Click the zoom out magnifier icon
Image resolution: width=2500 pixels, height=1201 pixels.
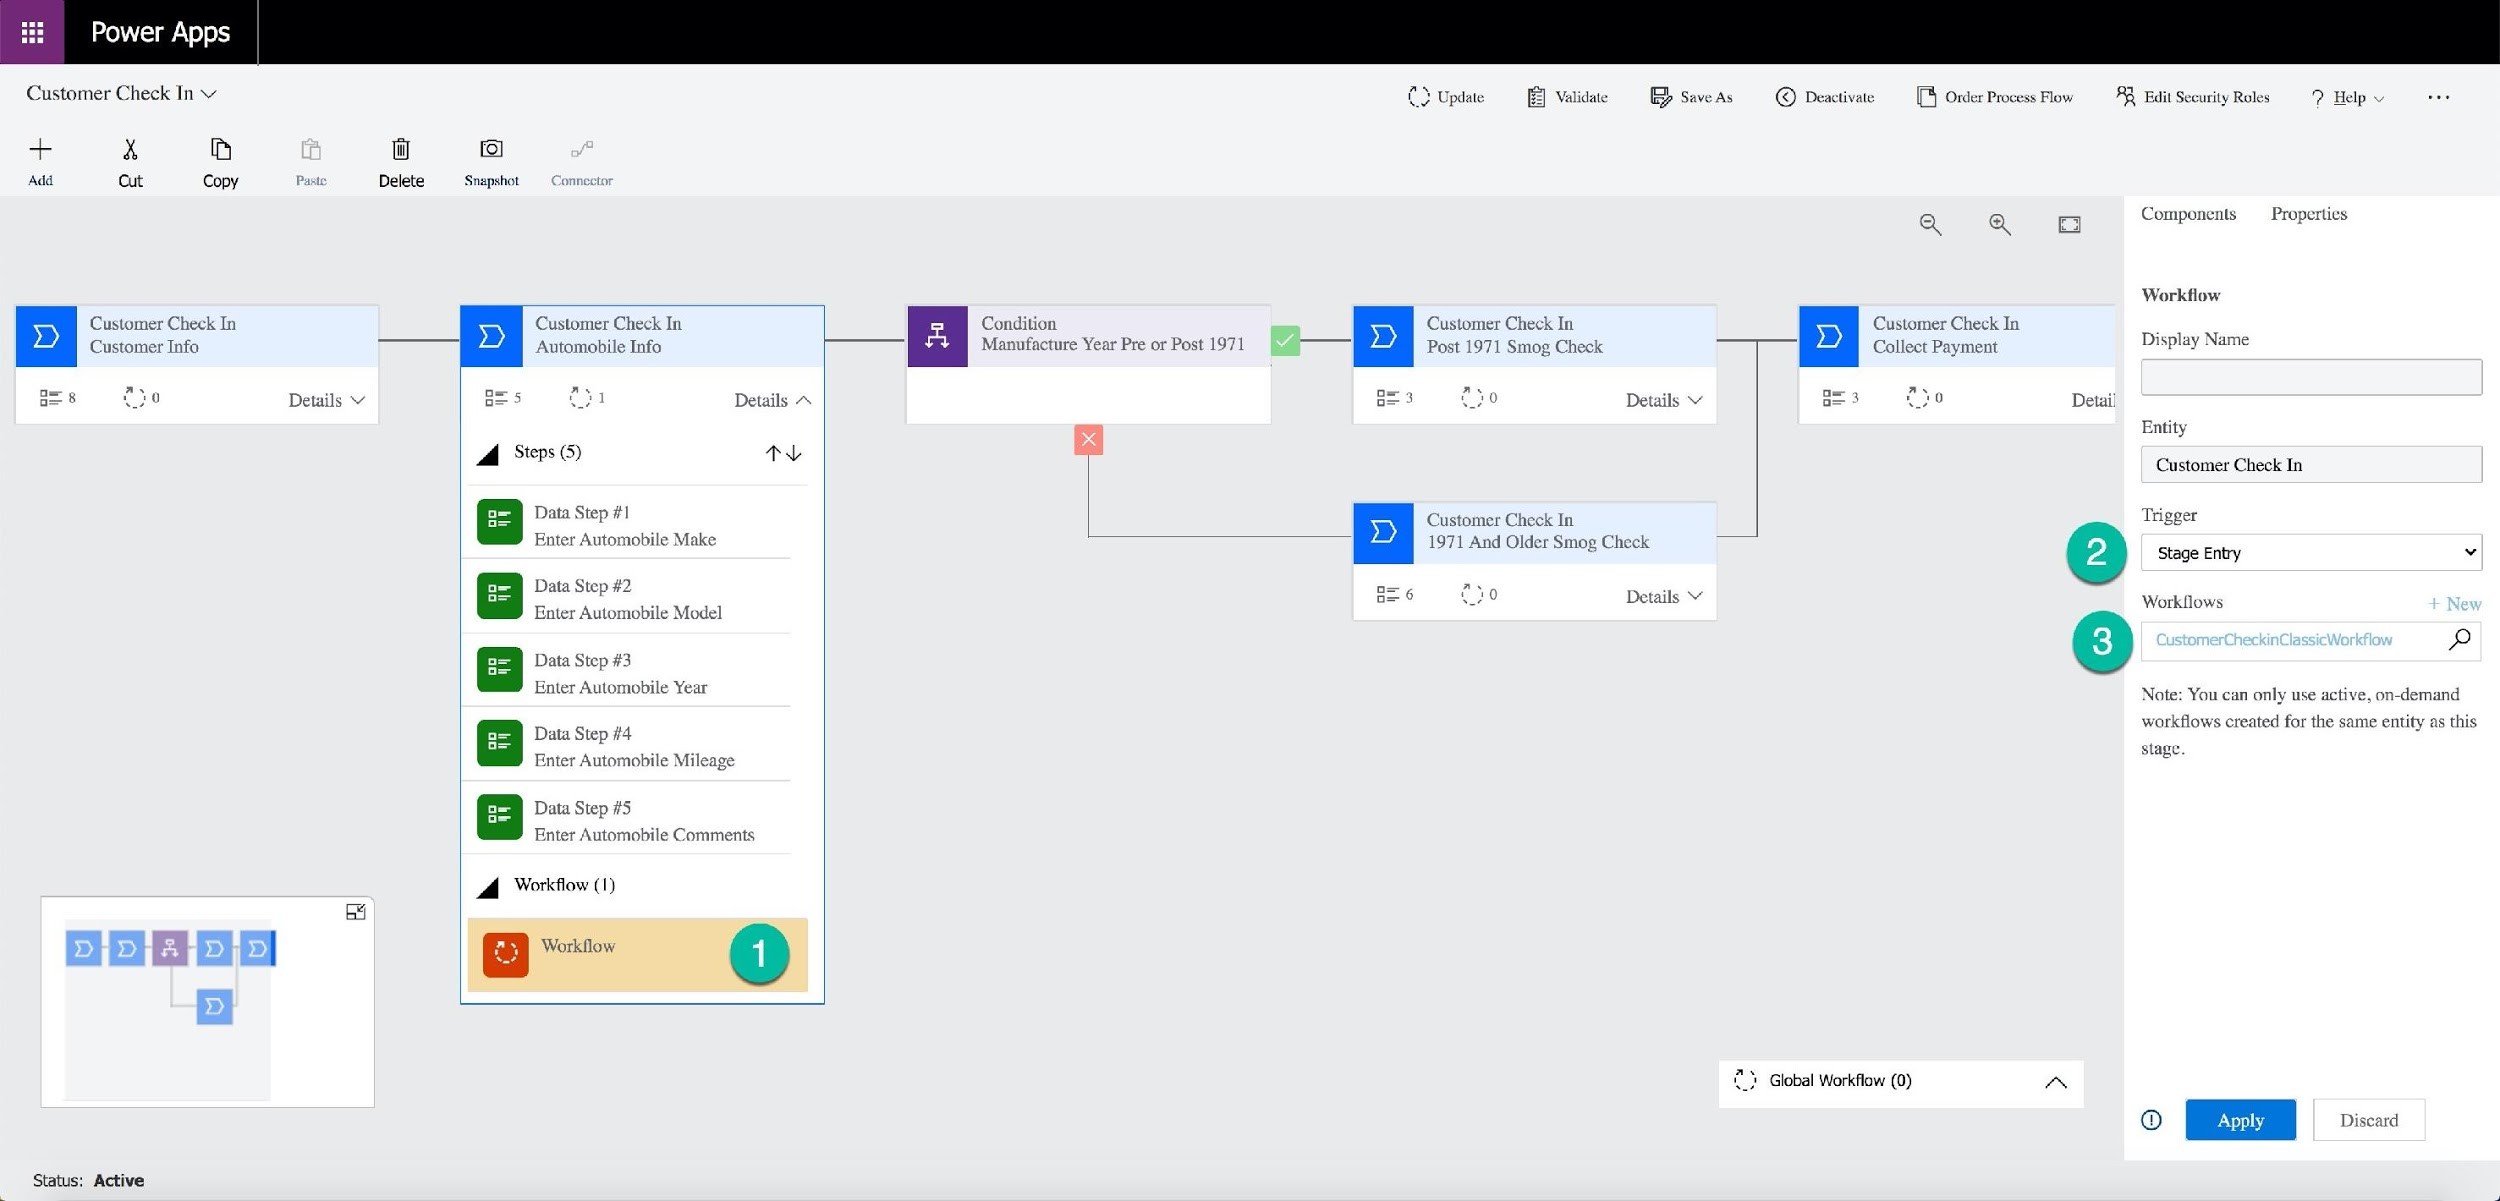1930,224
